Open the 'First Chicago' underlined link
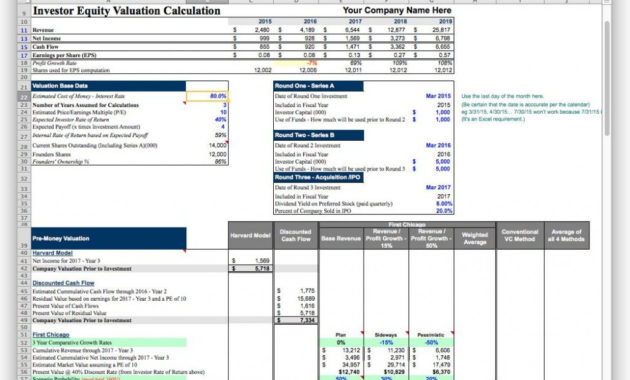The width and height of the screenshot is (630, 380). (x=51, y=335)
